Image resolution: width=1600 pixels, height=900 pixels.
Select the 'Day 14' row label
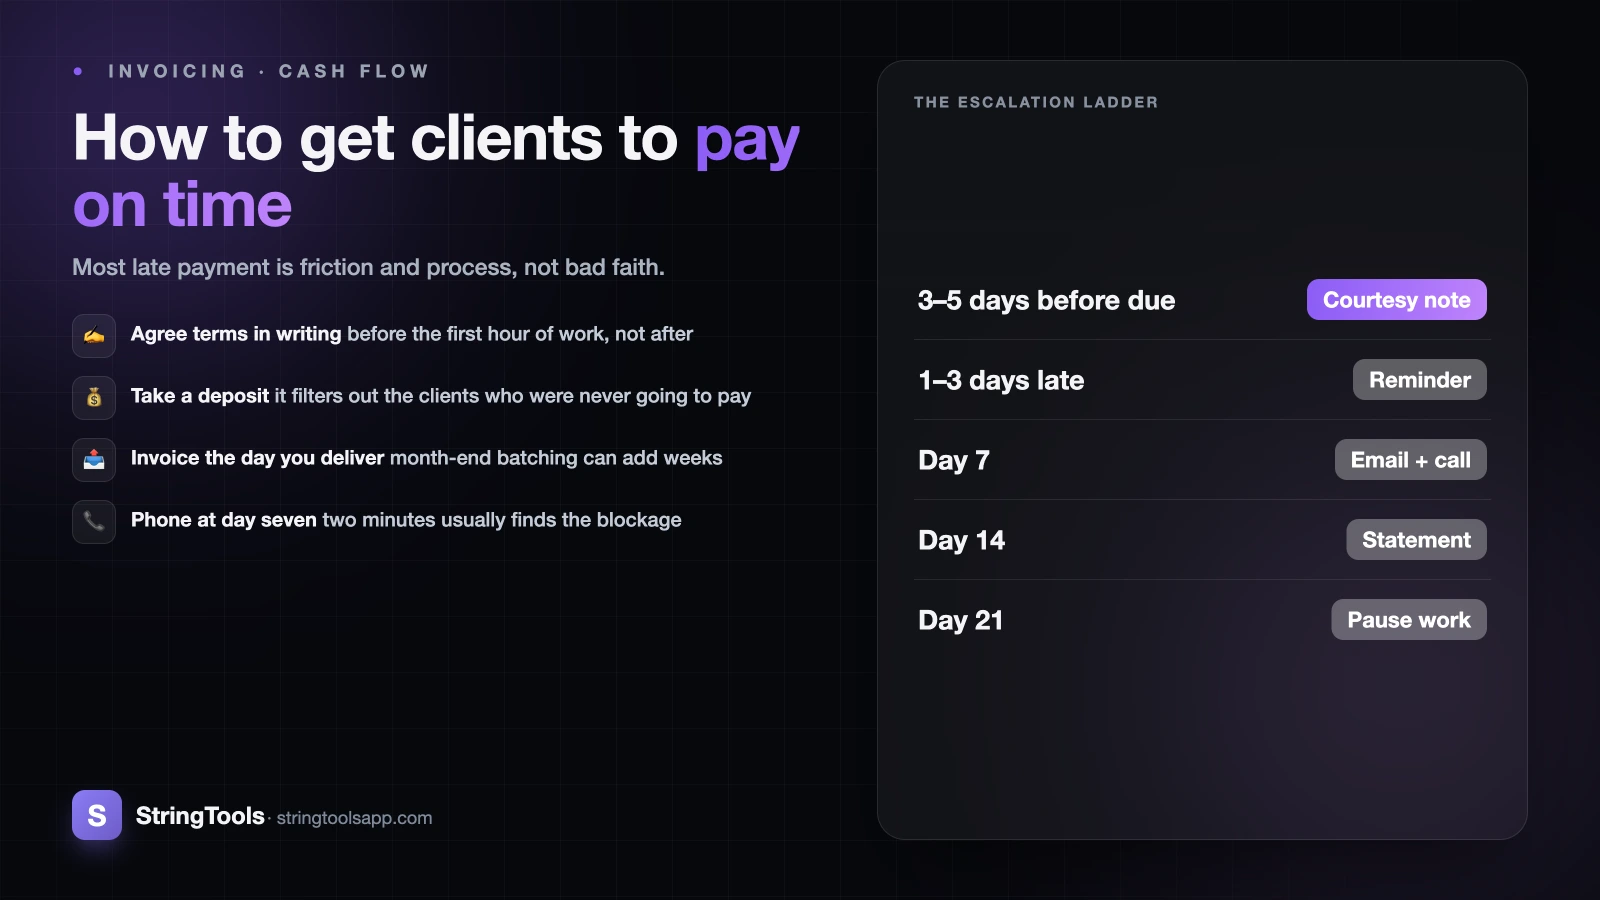tap(961, 540)
